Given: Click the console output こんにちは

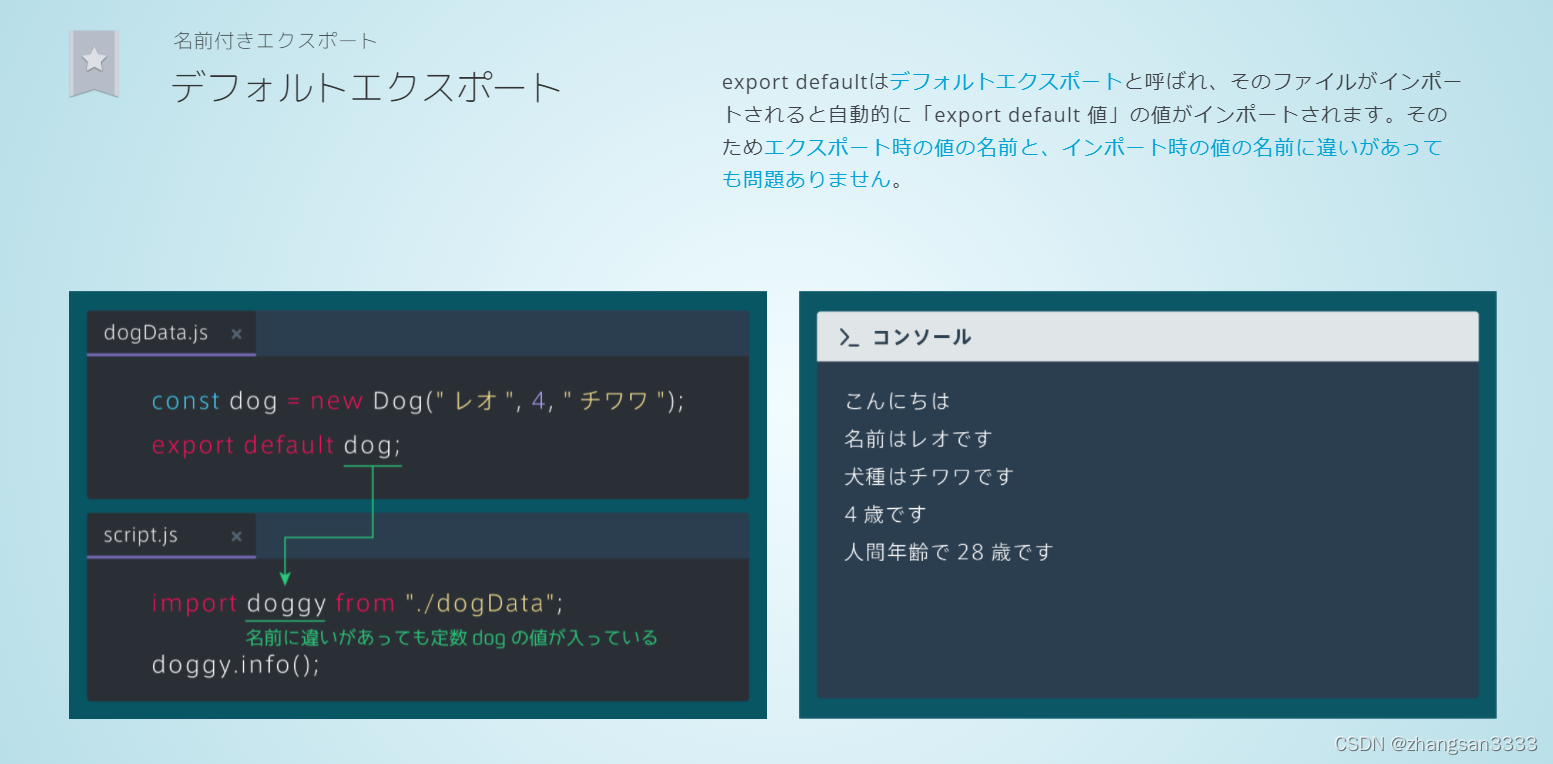Looking at the screenshot, I should (x=897, y=401).
